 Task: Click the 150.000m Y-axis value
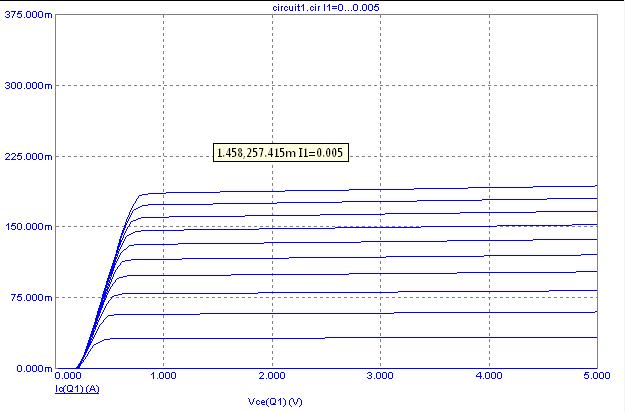coord(28,227)
